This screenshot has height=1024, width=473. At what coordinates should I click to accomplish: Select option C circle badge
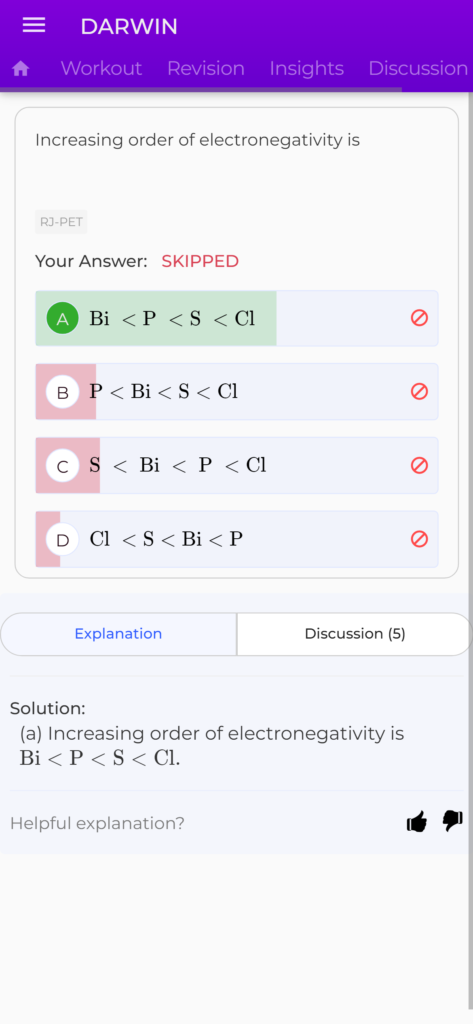point(63,466)
